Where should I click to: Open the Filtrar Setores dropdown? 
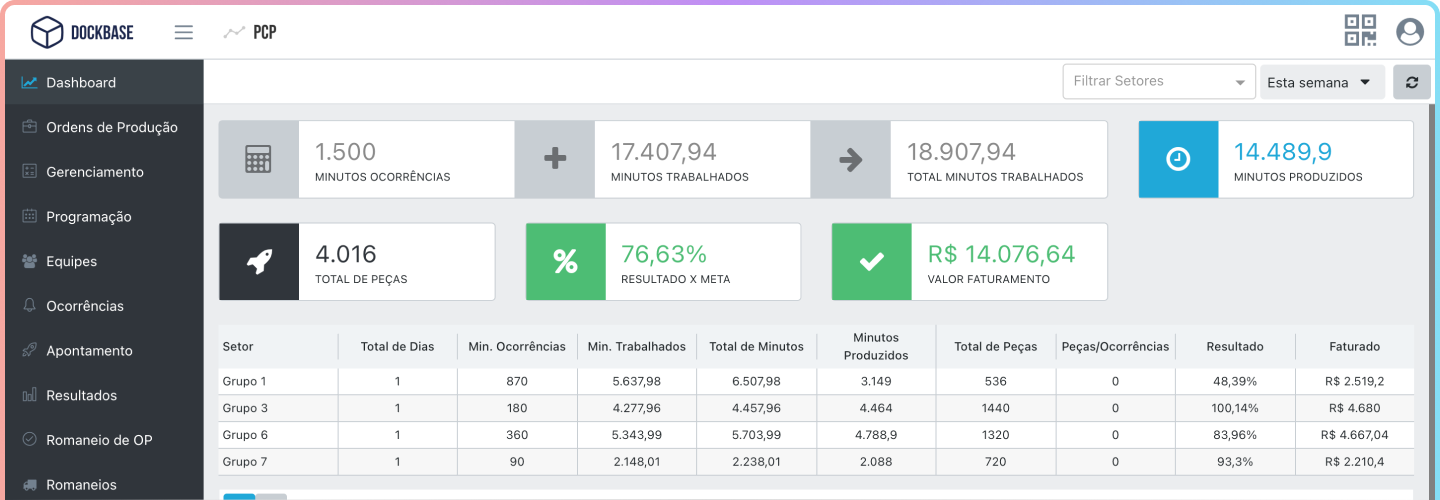[1158, 82]
